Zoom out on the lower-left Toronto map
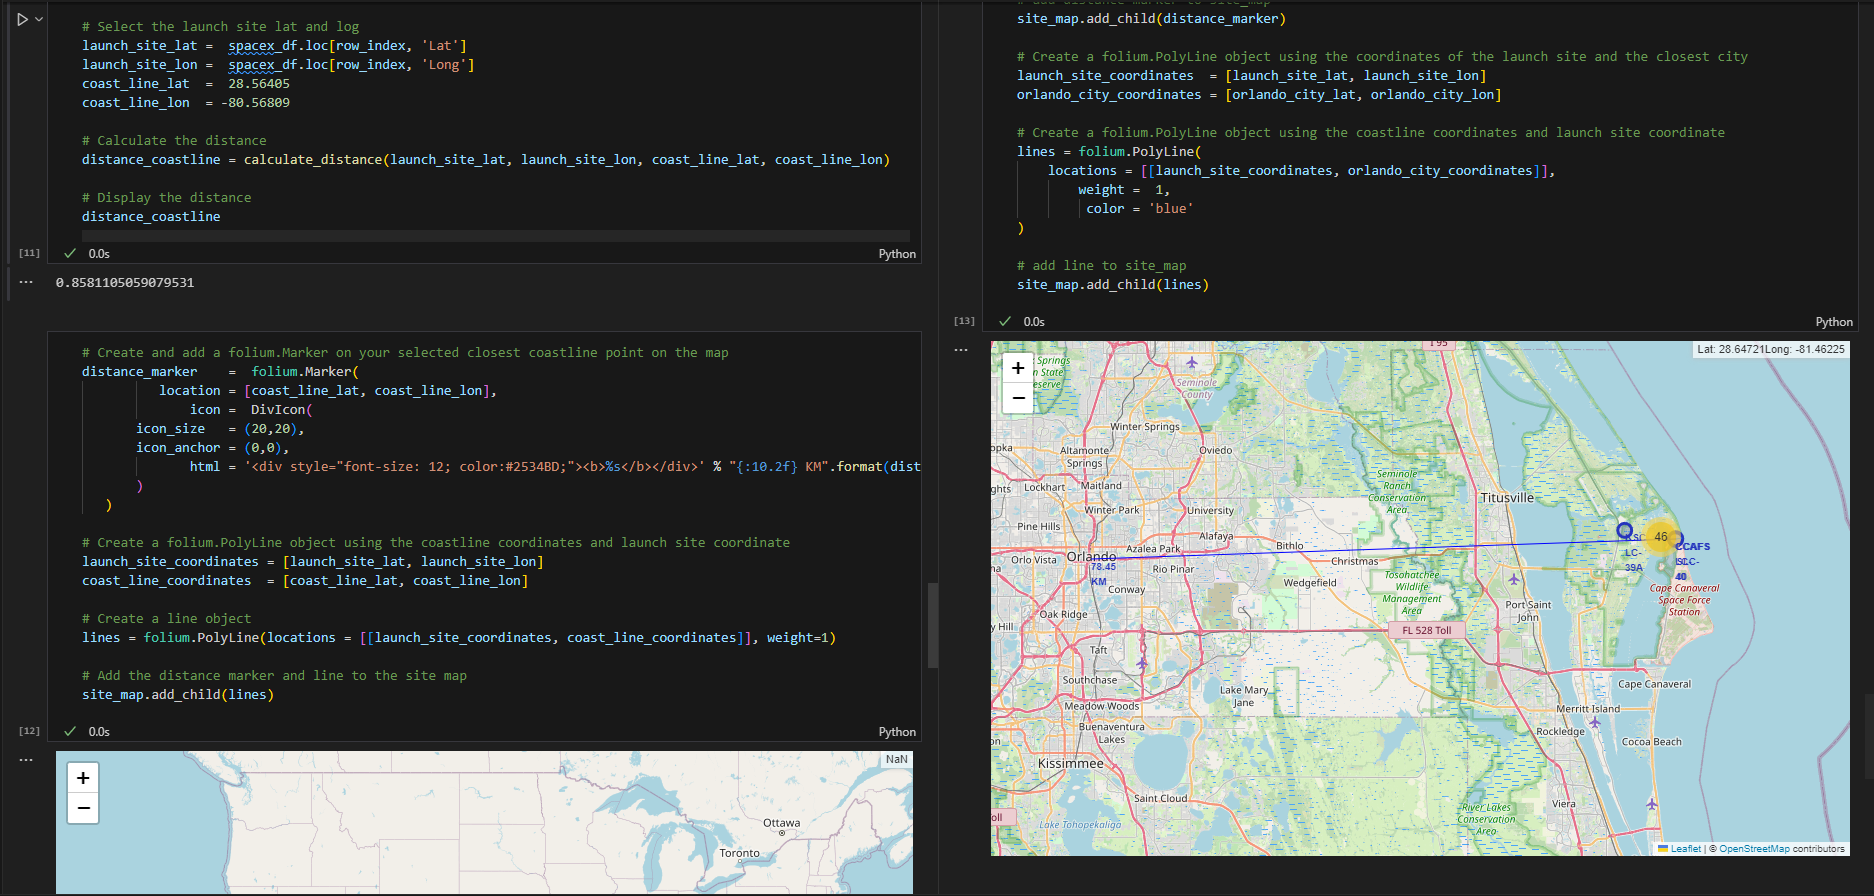 pyautogui.click(x=83, y=808)
